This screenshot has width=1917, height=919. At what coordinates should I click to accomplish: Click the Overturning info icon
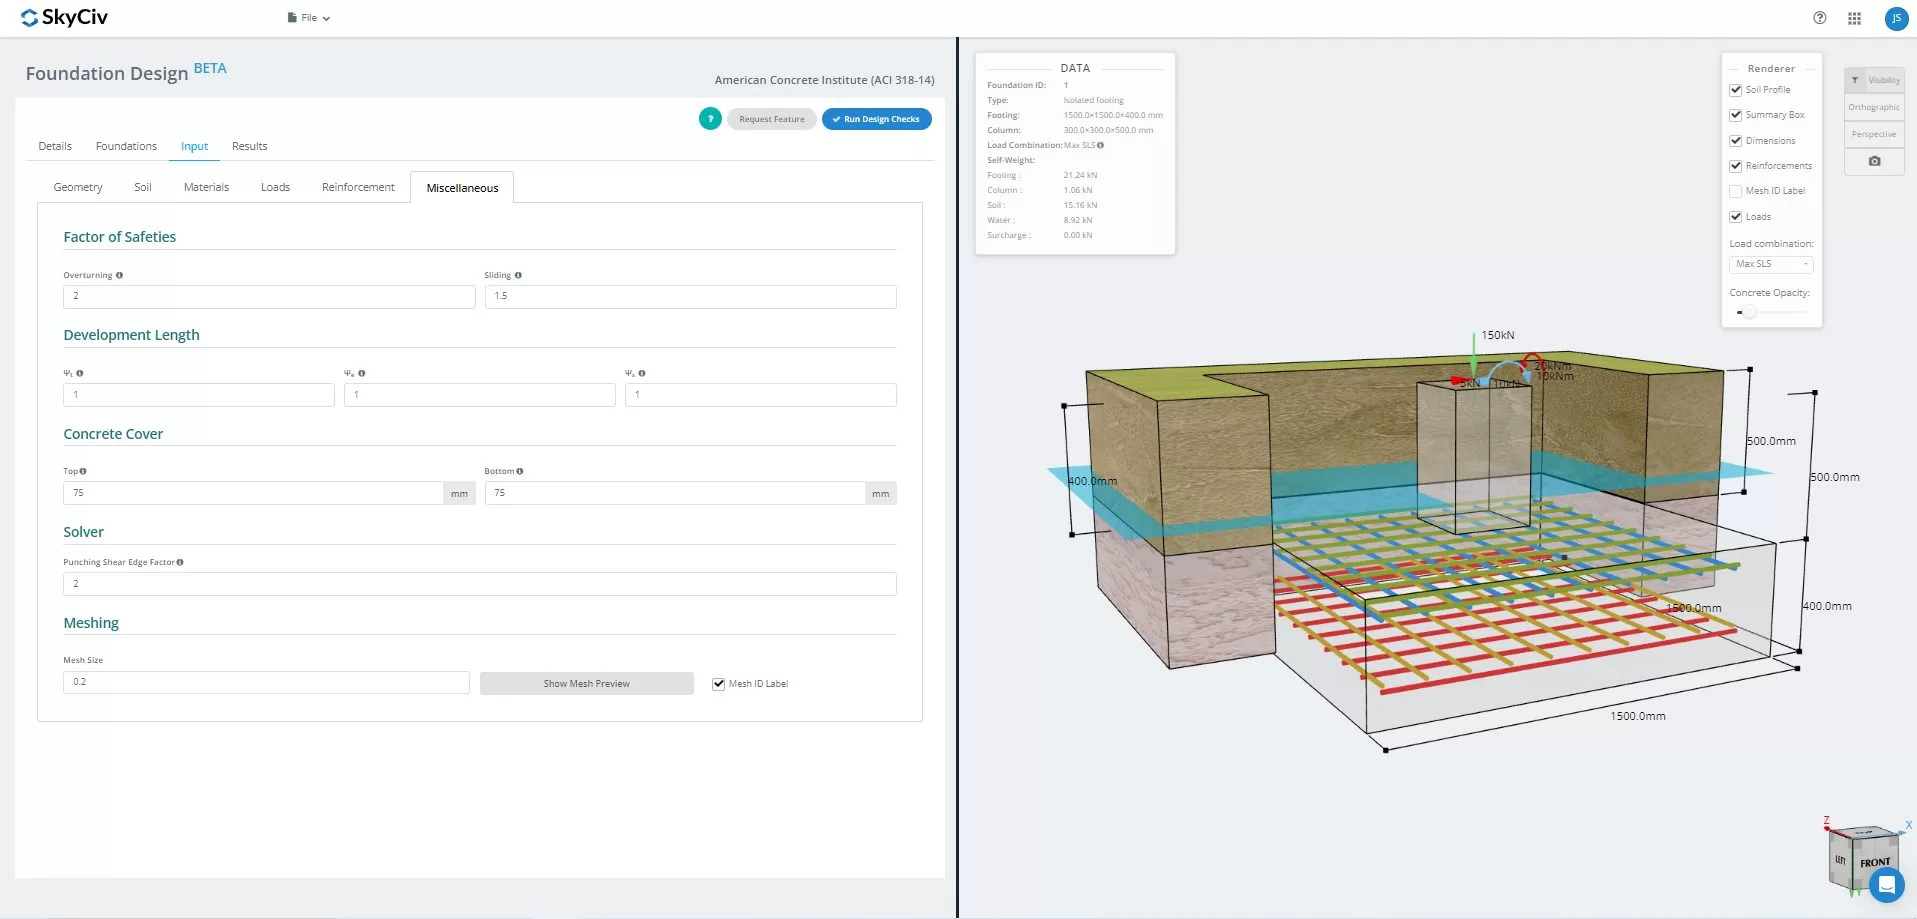coord(119,275)
